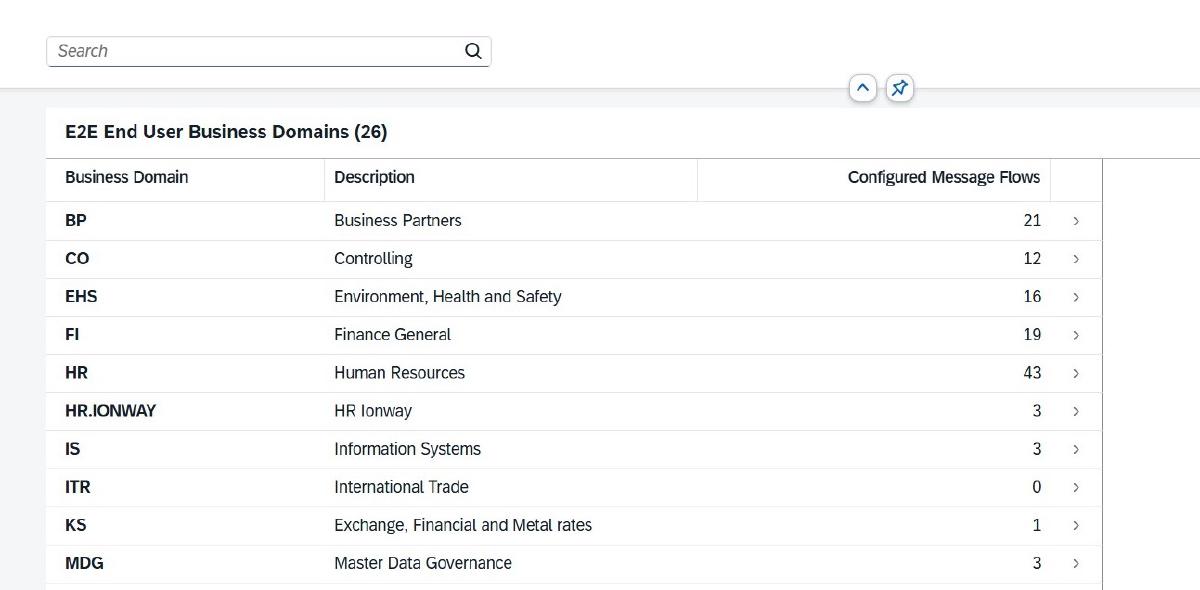Sort by the Business Domain column header
This screenshot has height=590, width=1200.
tap(127, 178)
